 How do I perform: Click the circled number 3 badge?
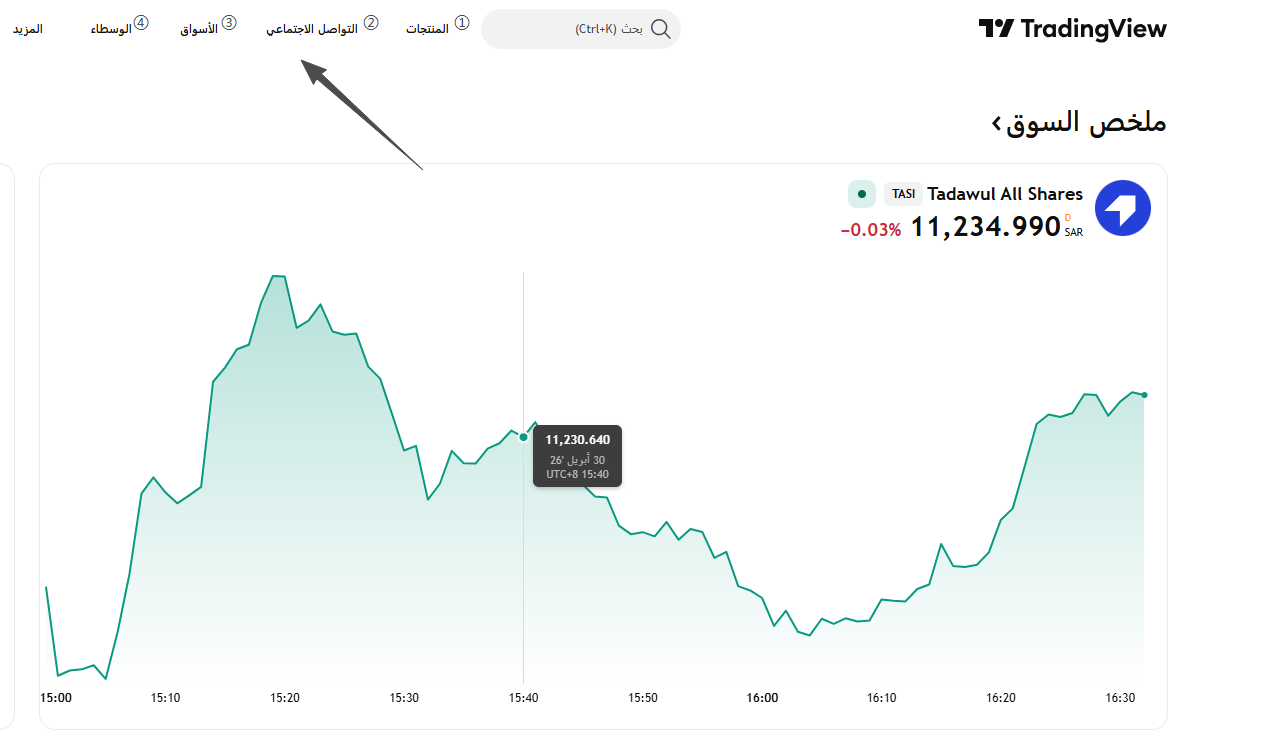[x=229, y=22]
